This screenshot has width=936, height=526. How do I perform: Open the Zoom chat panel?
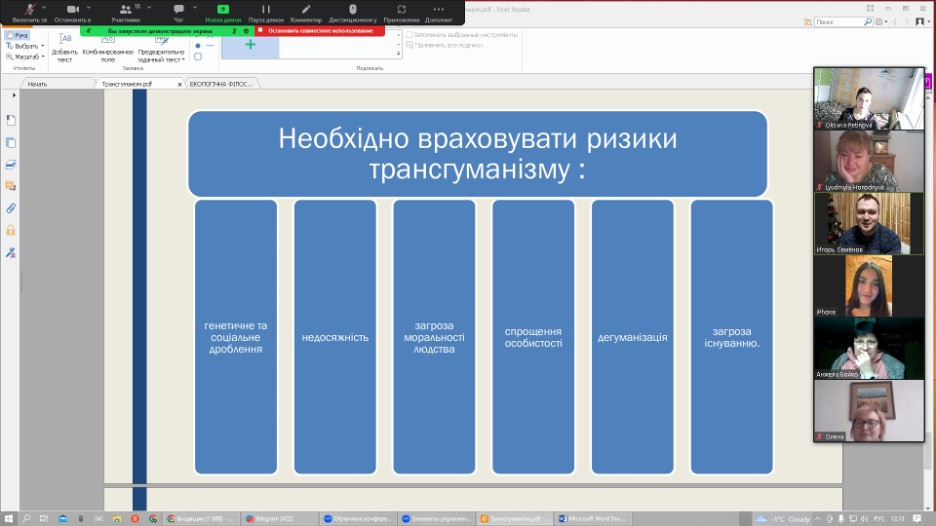pos(178,13)
